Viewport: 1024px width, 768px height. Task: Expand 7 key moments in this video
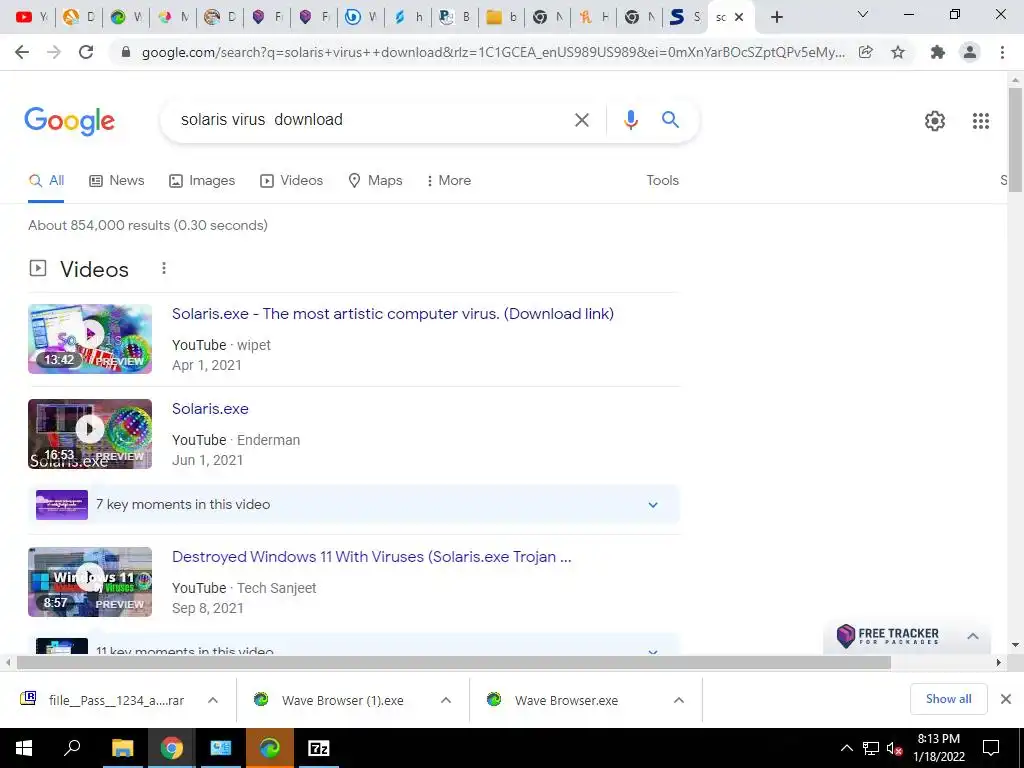coord(354,505)
